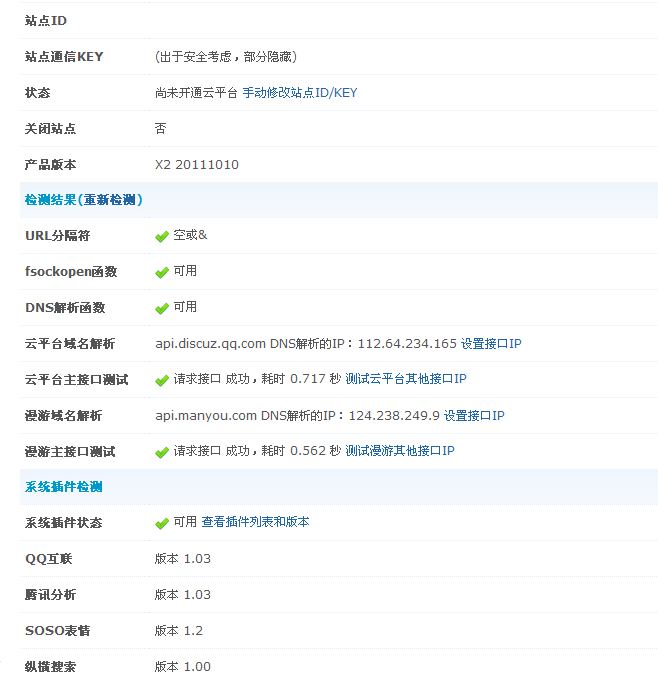Image resolution: width=658 pixels, height=690 pixels.
Task: Click the 关闭站点 value 否
Action: pyautogui.click(x=161, y=128)
